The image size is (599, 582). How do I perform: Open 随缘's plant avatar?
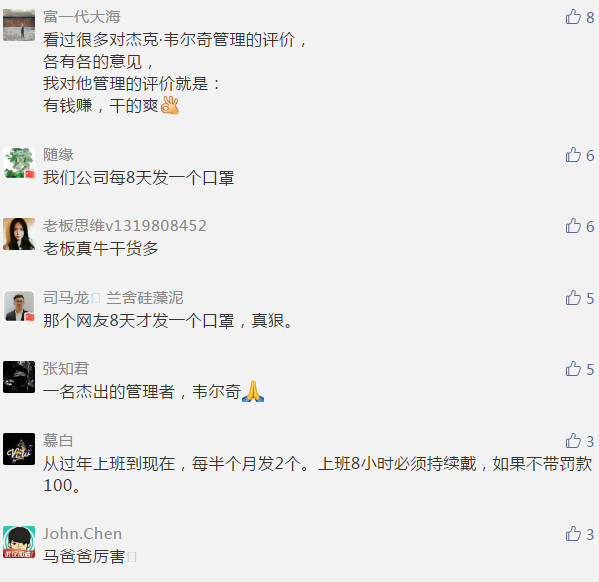point(19,163)
